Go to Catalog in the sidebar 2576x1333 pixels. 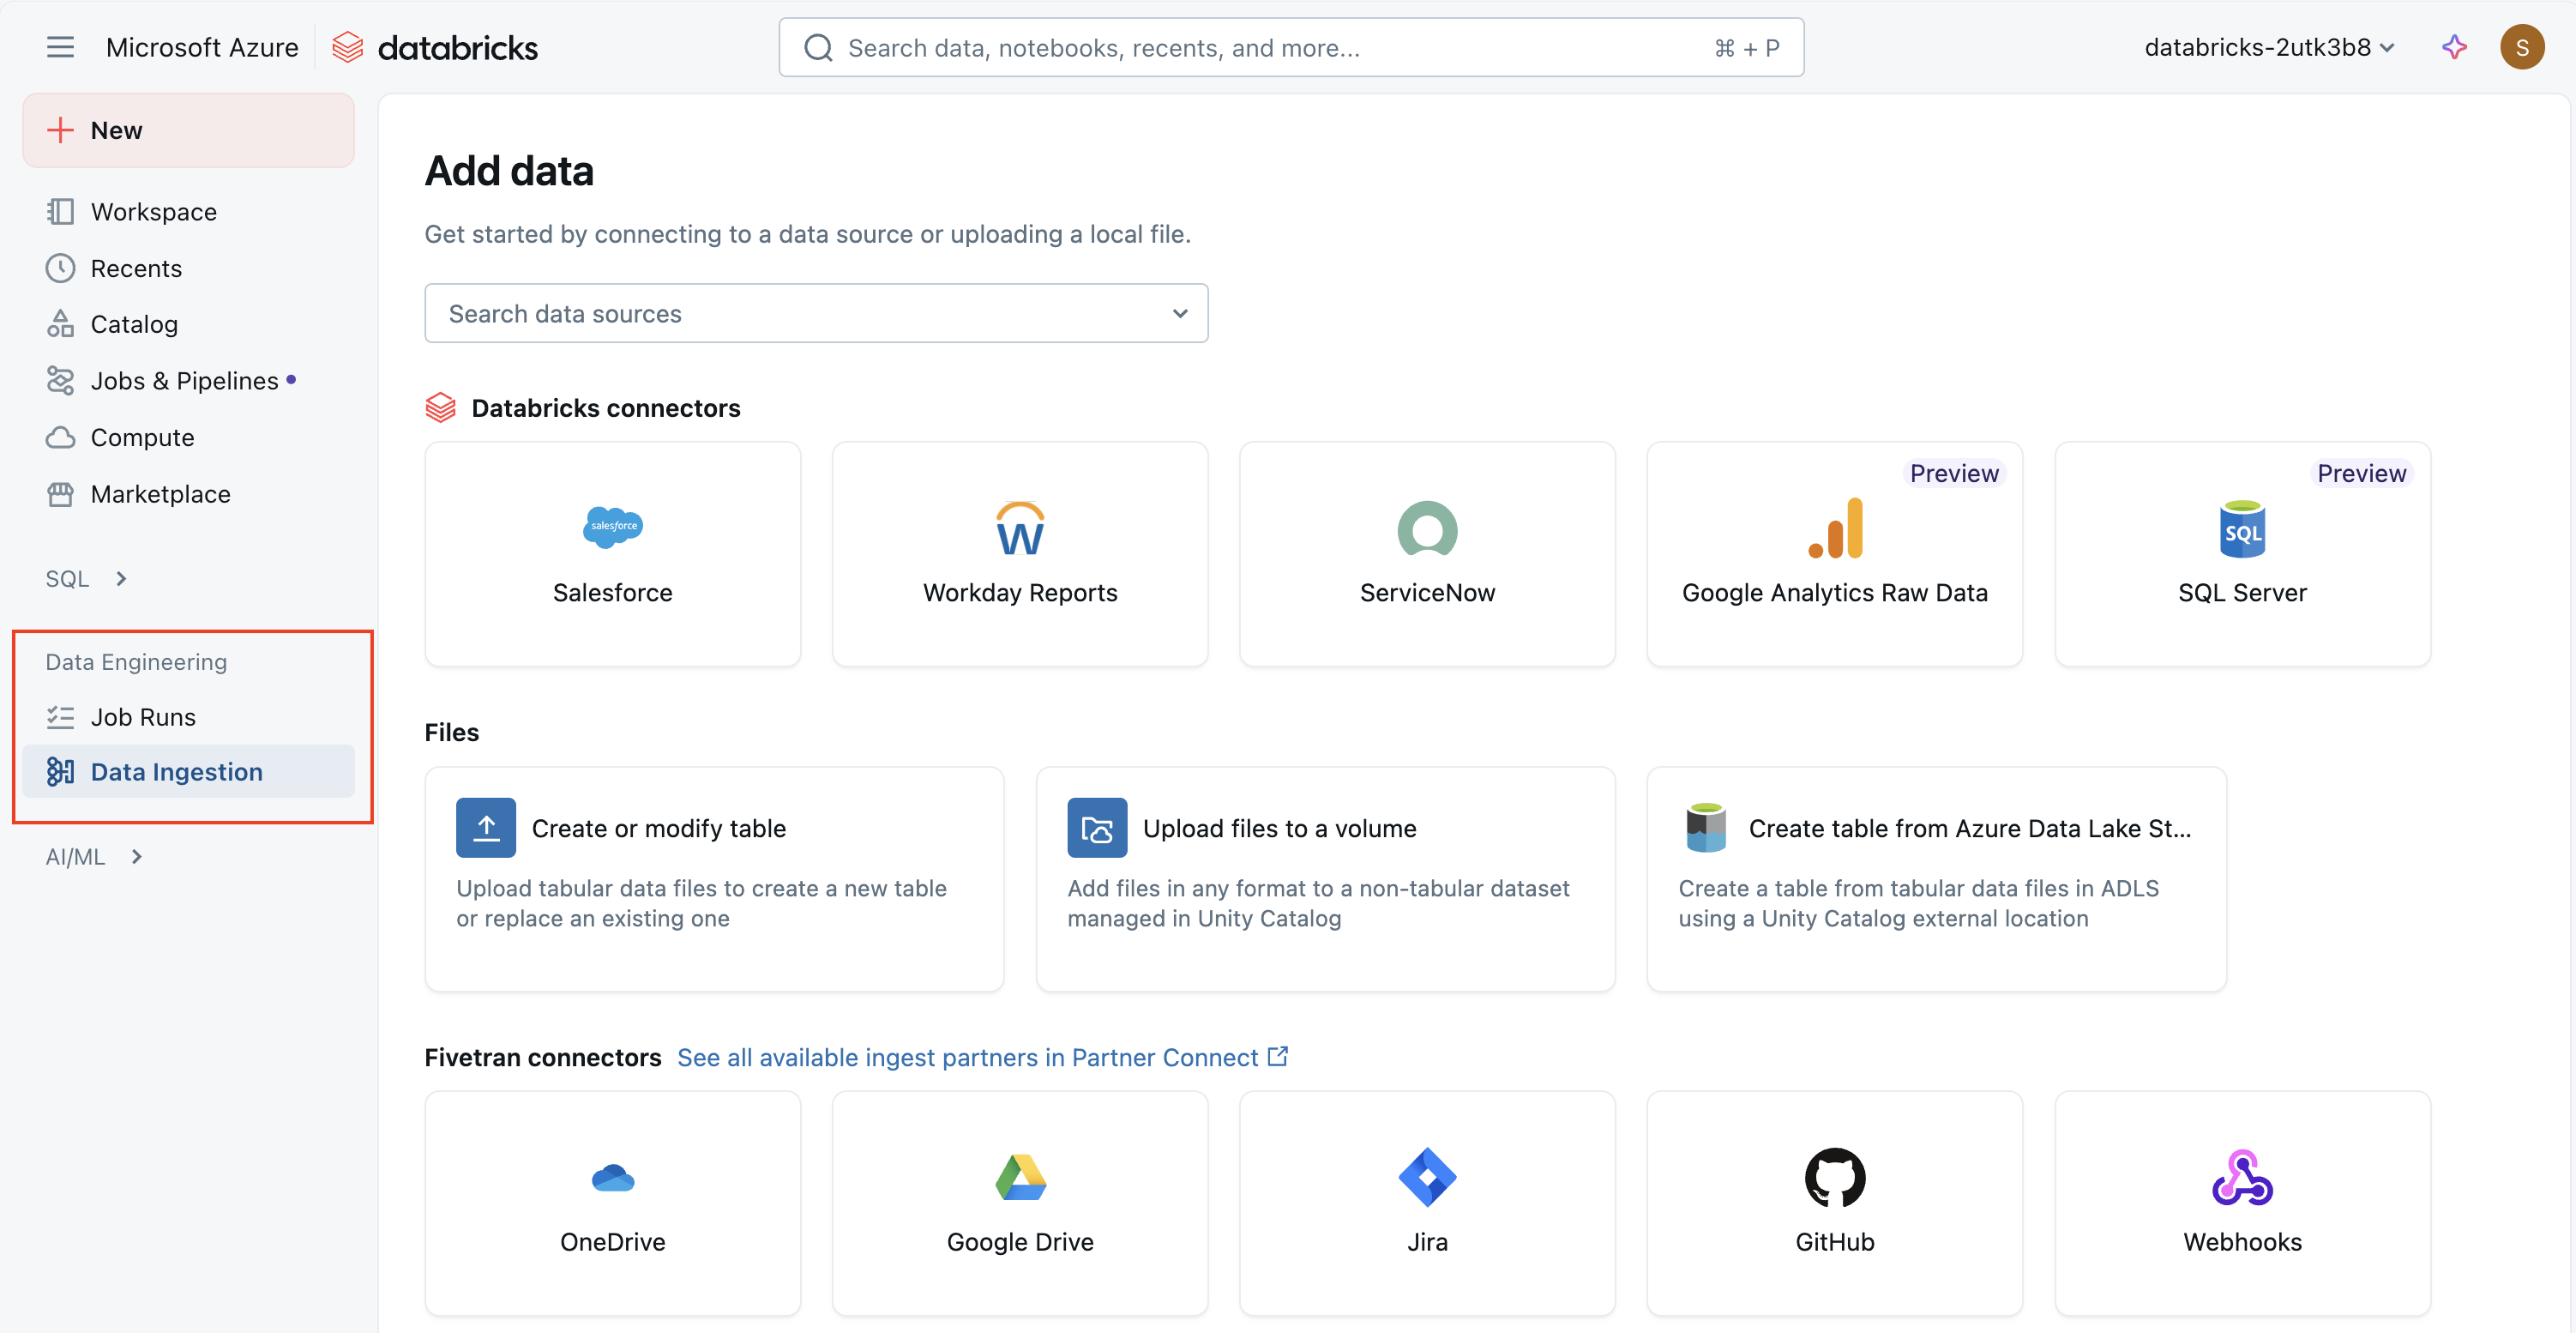(134, 324)
